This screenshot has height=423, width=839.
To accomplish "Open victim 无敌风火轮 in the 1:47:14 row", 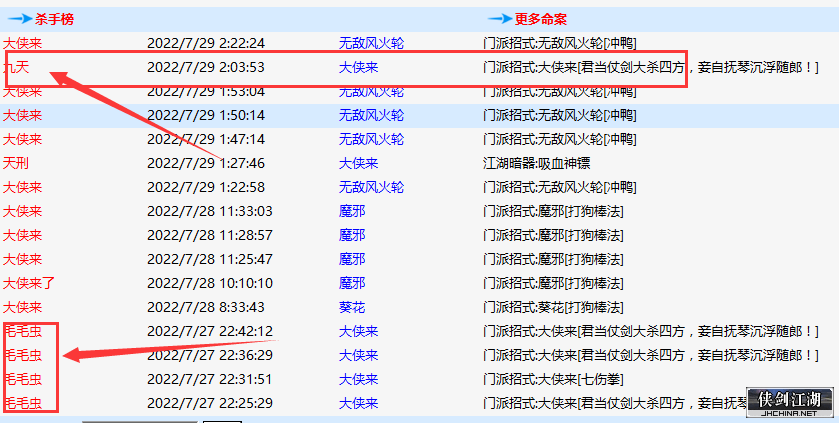I will tap(371, 140).
